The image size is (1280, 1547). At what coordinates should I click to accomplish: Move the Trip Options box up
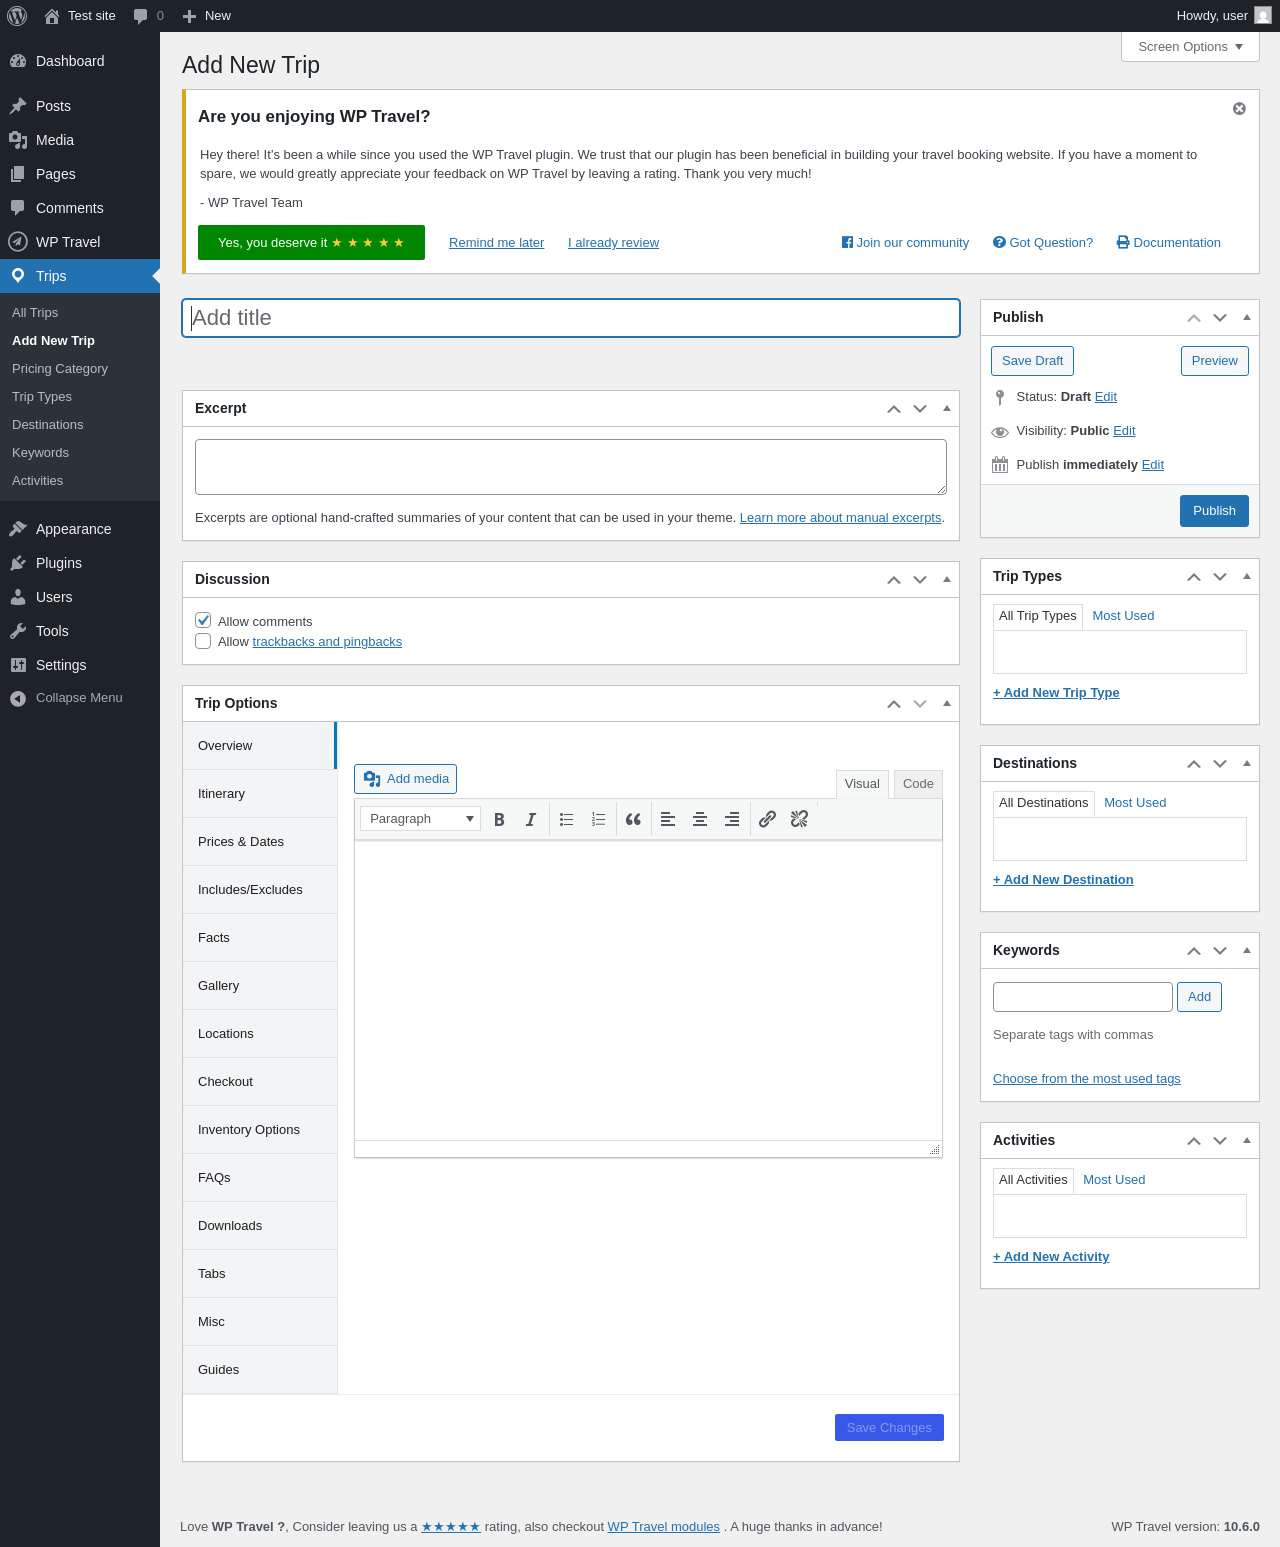point(894,704)
